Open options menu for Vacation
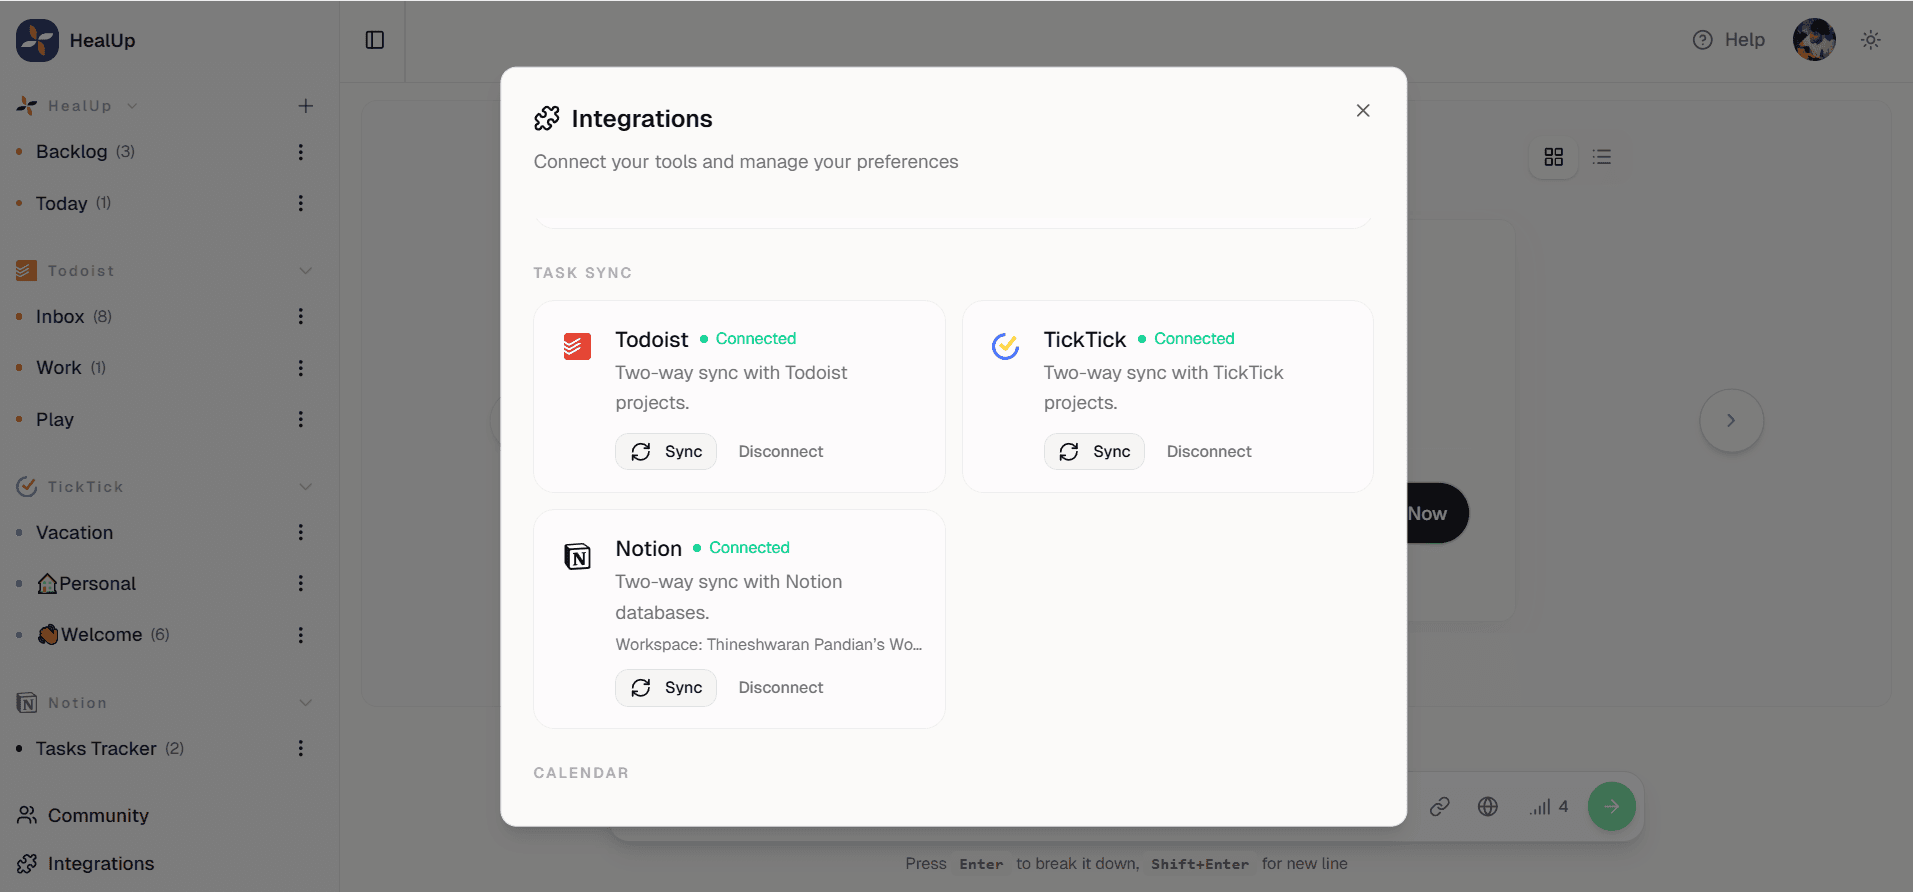The height and width of the screenshot is (892, 1913). 300,532
